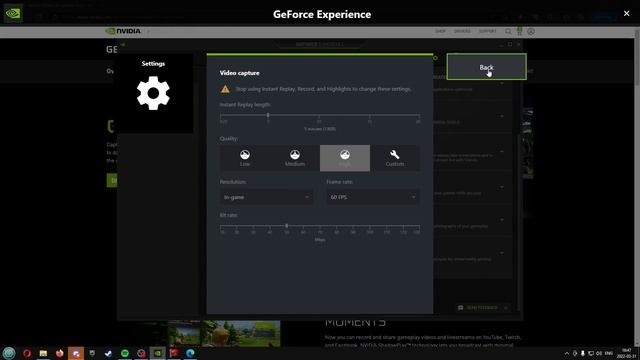Select the Medium quality preset
Viewport: 640px width, 360px height.
(x=295, y=158)
